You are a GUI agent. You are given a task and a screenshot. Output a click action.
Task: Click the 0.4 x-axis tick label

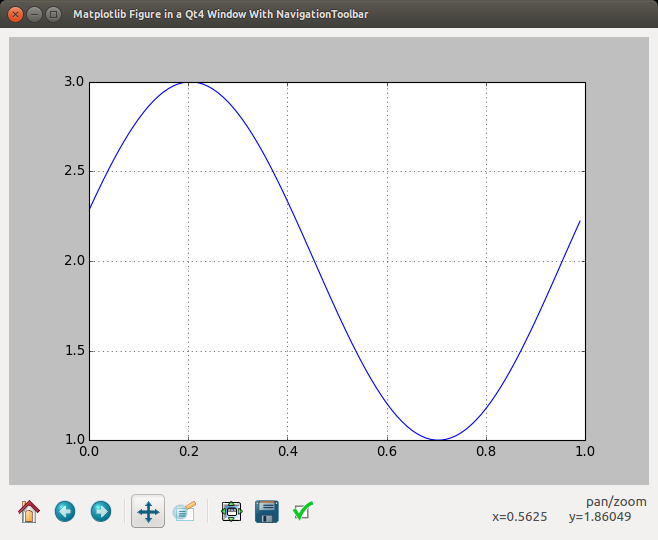(287, 451)
